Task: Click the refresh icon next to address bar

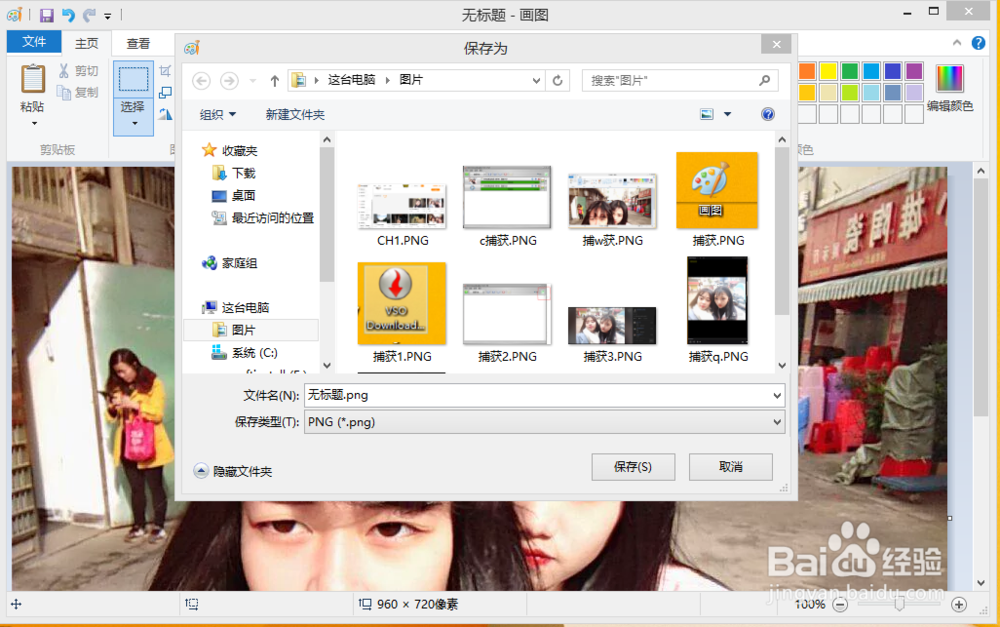Action: pos(557,80)
